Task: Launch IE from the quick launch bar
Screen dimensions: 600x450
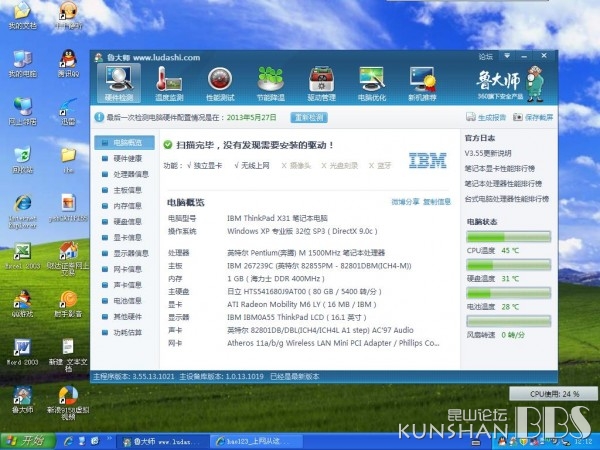Action: click(x=69, y=441)
